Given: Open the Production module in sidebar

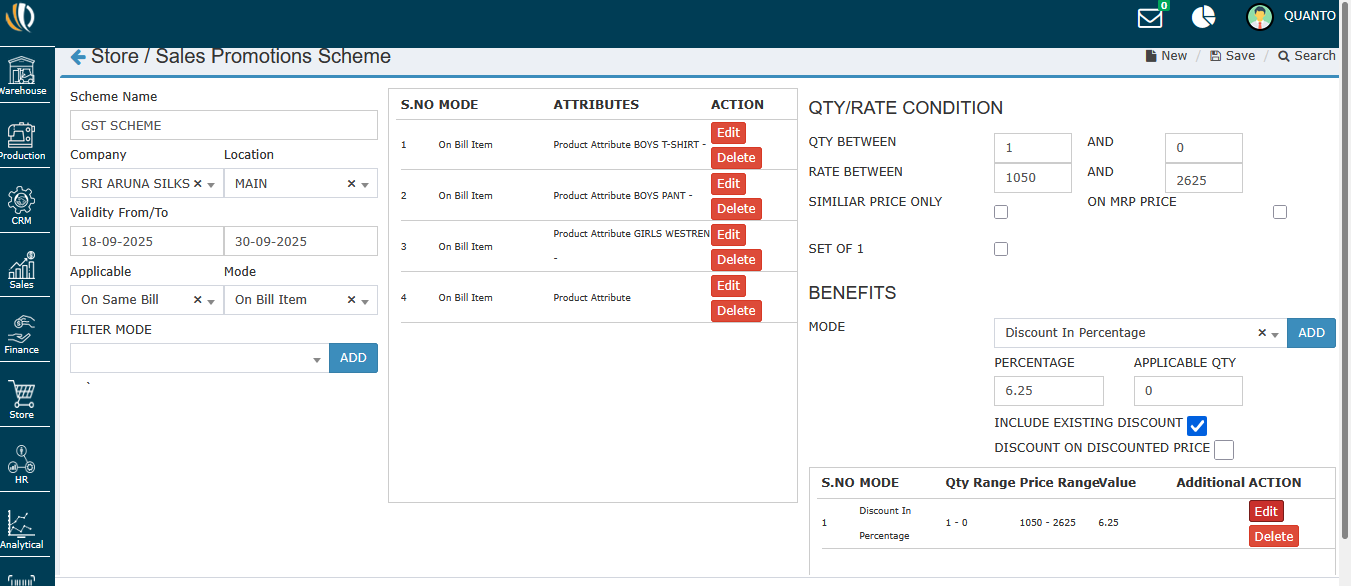Looking at the screenshot, I should tap(22, 141).
